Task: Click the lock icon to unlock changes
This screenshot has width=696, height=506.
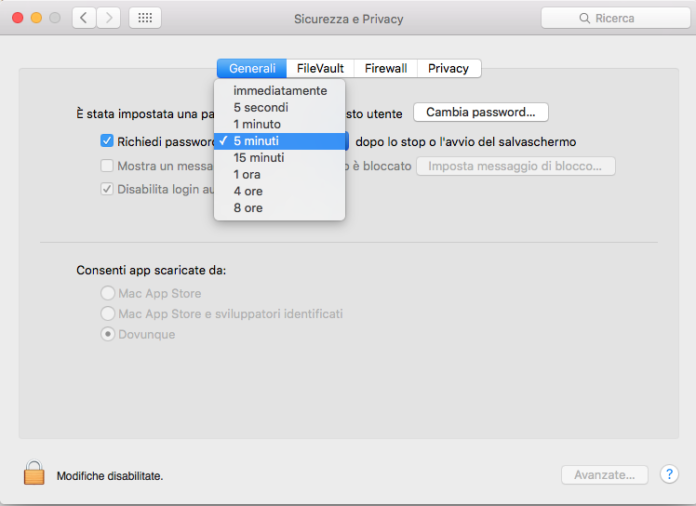Action: tap(34, 473)
